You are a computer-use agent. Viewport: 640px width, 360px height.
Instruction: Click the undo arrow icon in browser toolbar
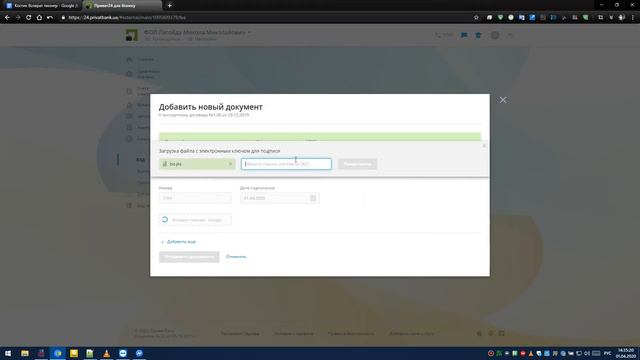[50, 18]
